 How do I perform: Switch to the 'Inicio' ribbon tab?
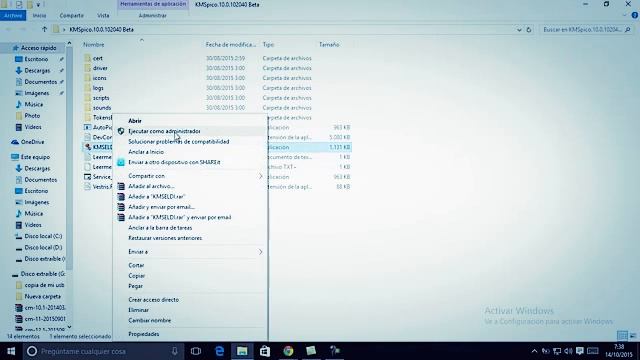(x=39, y=16)
